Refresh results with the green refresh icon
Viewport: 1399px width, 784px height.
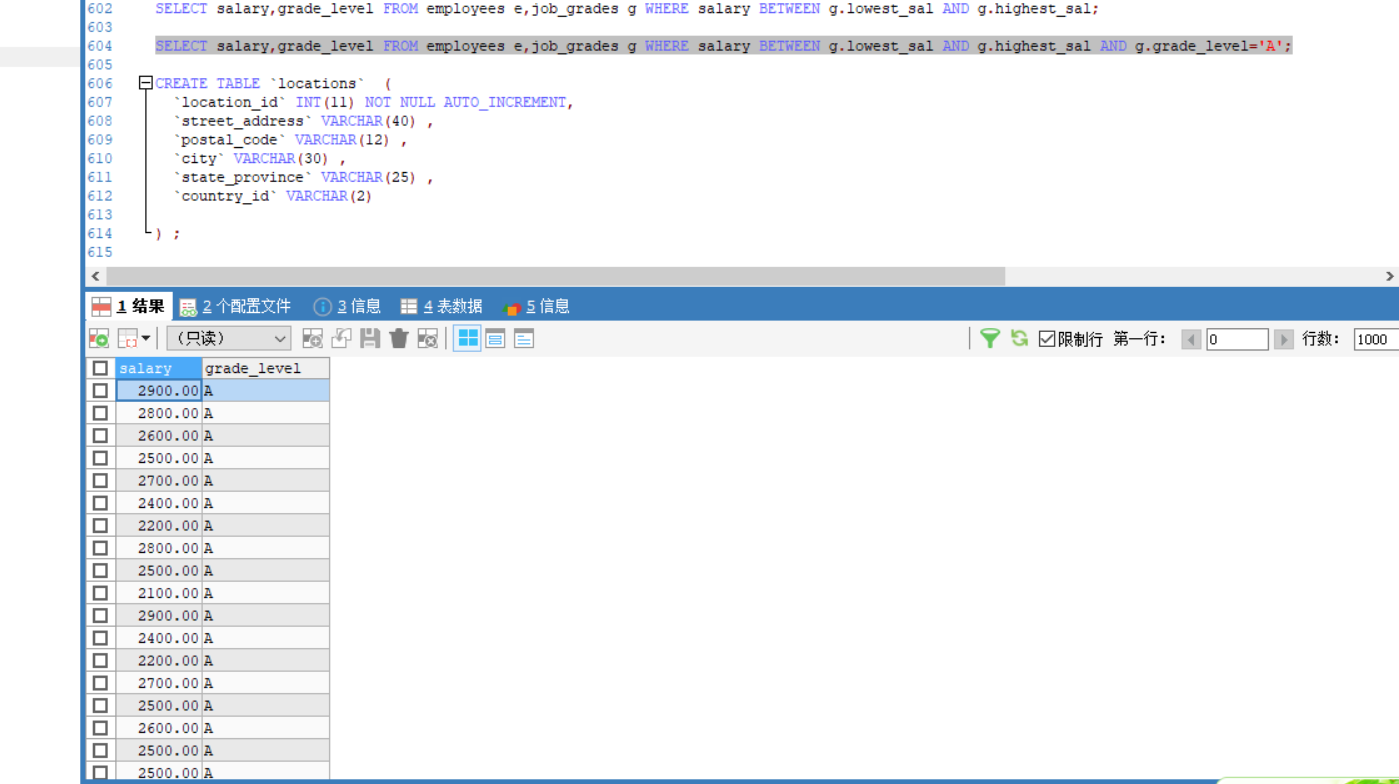(1019, 339)
